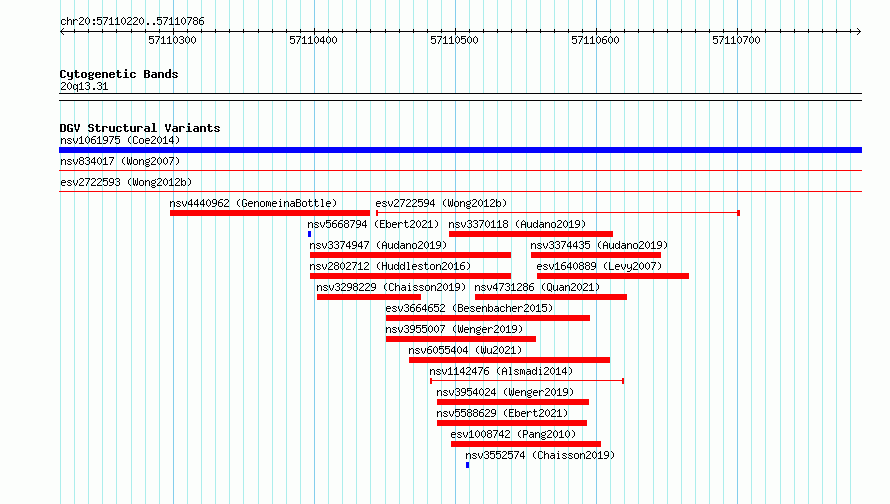Click ruler position 57110400
This screenshot has width=890, height=504.
pyautogui.click(x=313, y=40)
